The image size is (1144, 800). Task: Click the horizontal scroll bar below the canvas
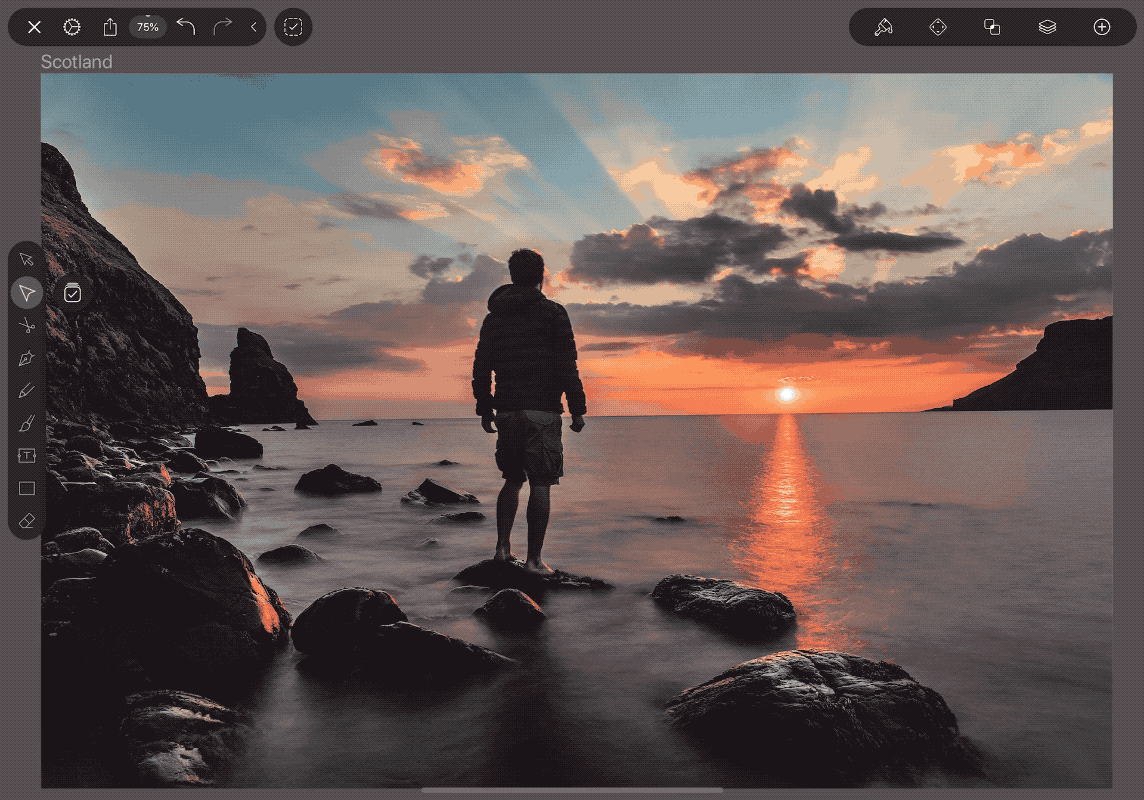pyautogui.click(x=572, y=789)
